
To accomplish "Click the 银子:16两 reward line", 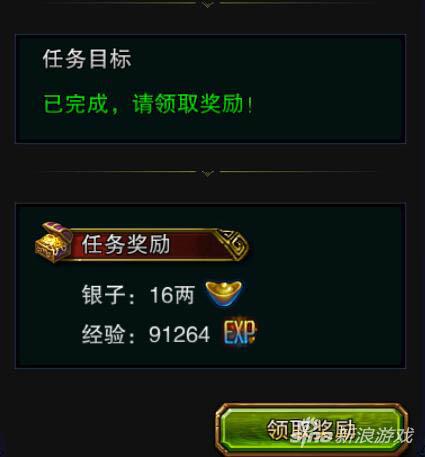I will [x=163, y=294].
